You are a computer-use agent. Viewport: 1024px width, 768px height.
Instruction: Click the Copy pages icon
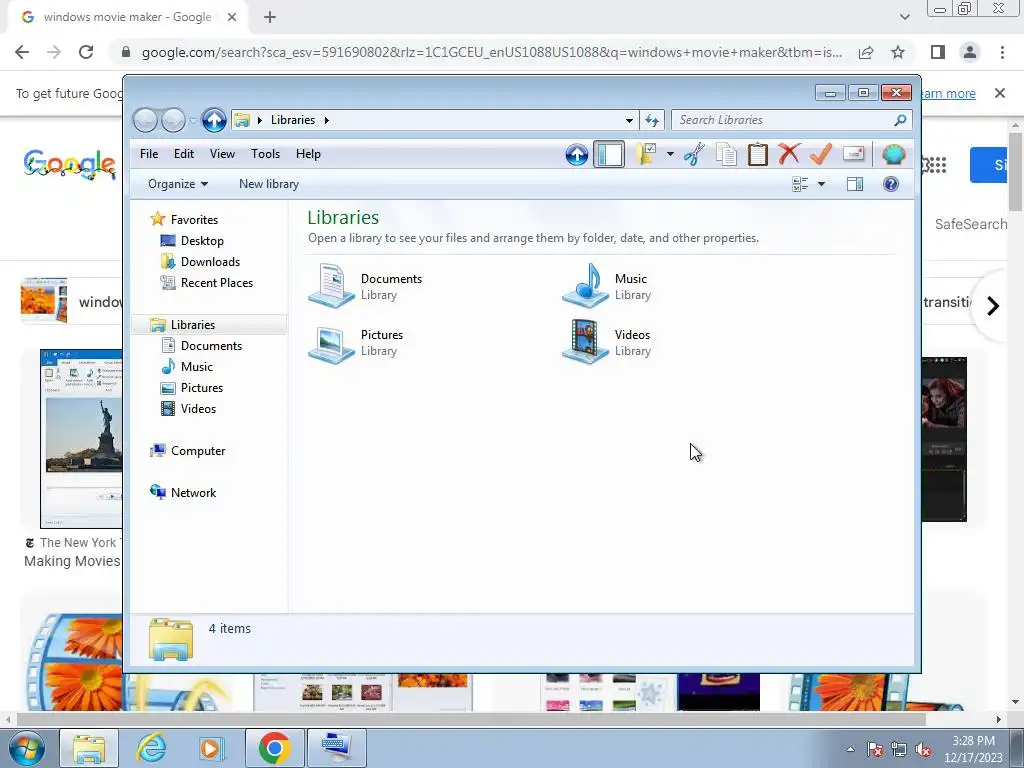(x=726, y=155)
